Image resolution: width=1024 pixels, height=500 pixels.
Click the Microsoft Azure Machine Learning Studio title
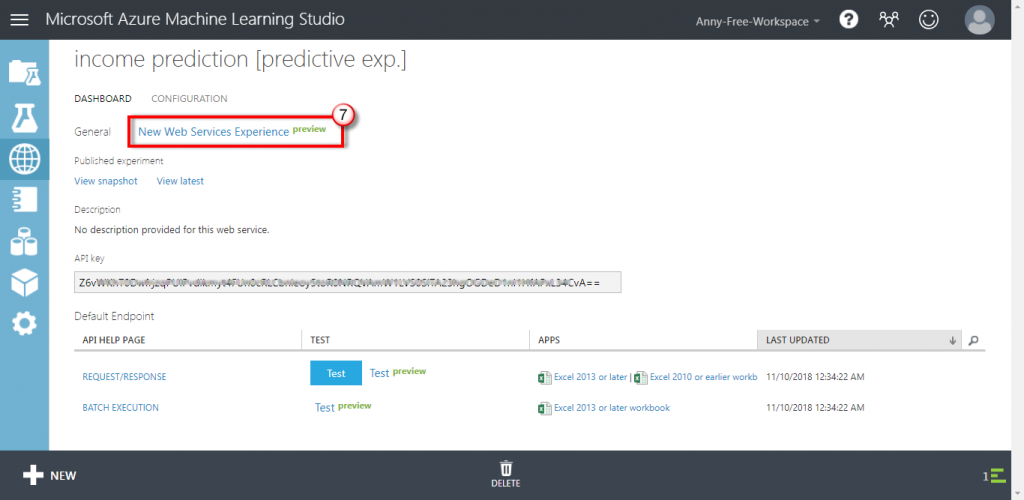click(195, 20)
